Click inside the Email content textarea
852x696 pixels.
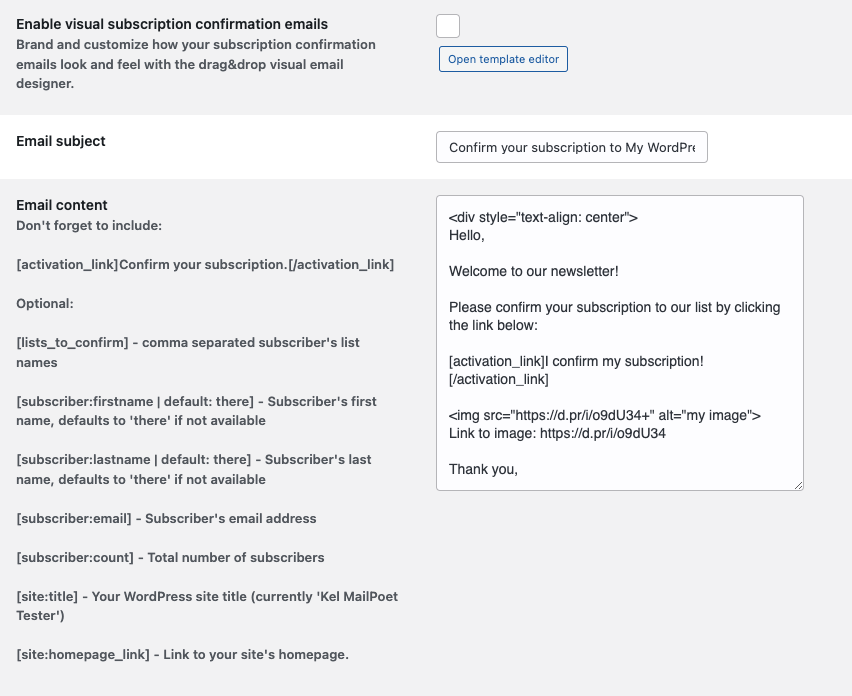point(619,343)
